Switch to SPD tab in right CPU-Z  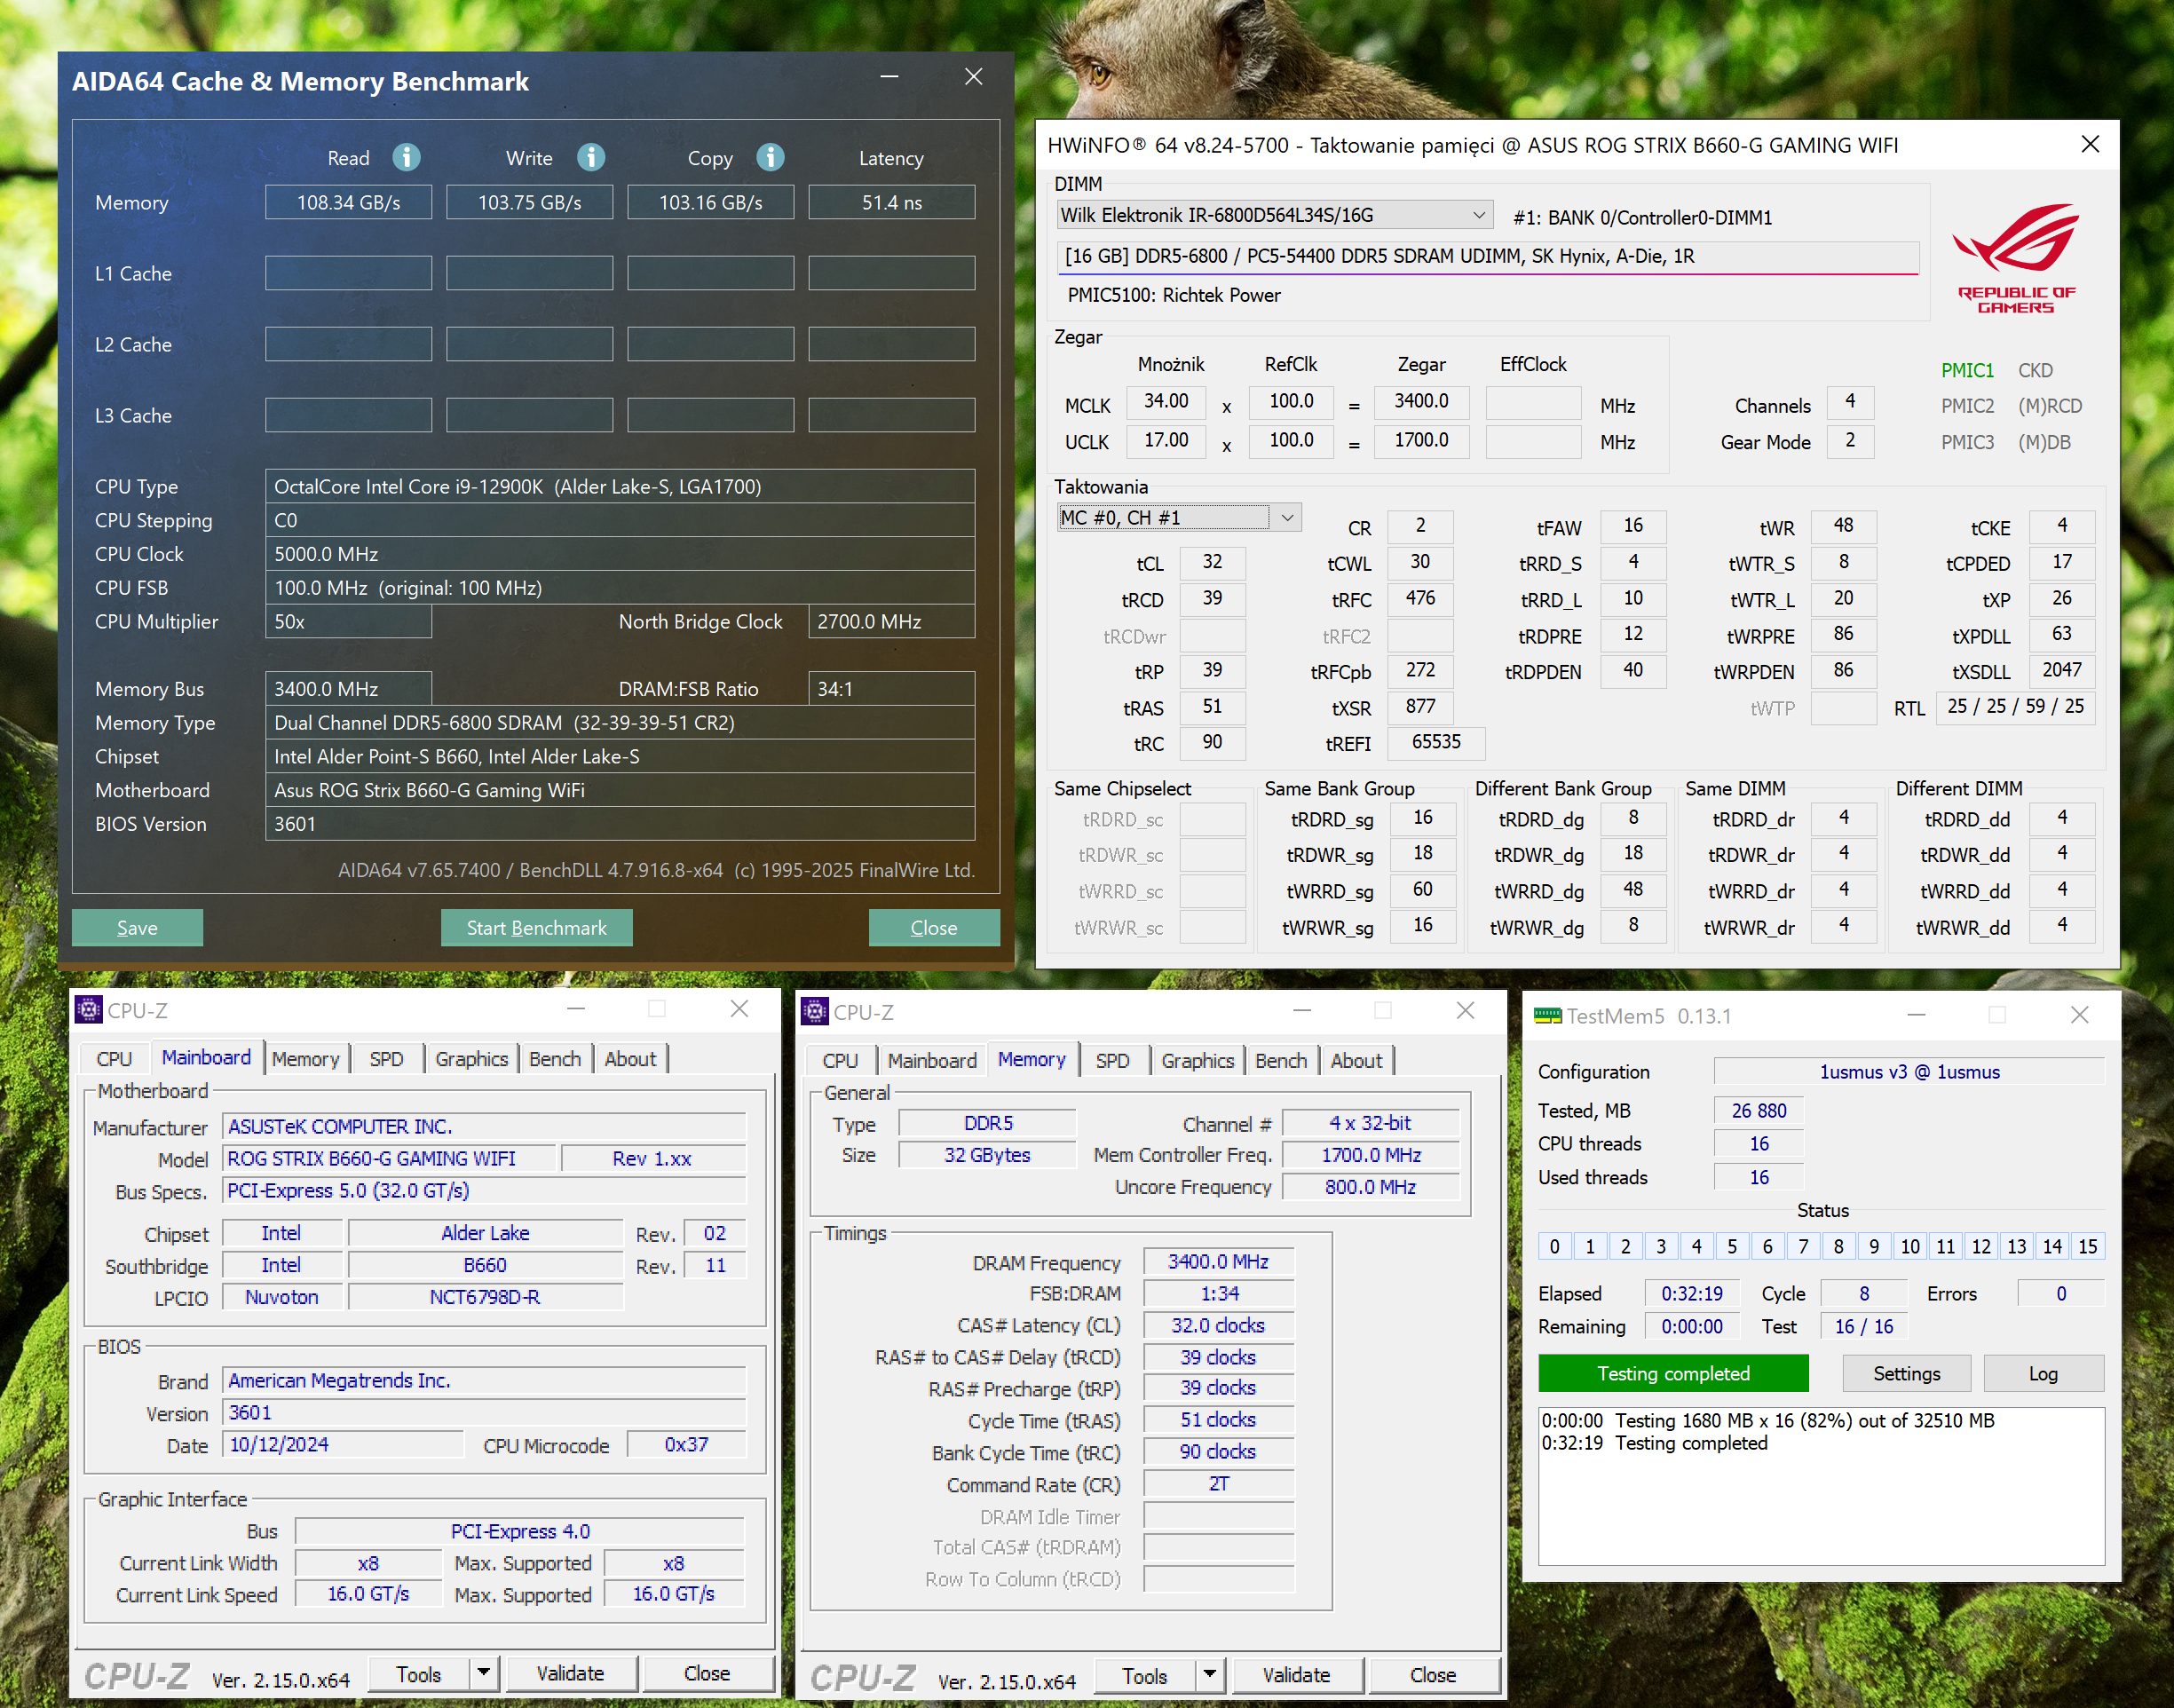pos(1112,1061)
